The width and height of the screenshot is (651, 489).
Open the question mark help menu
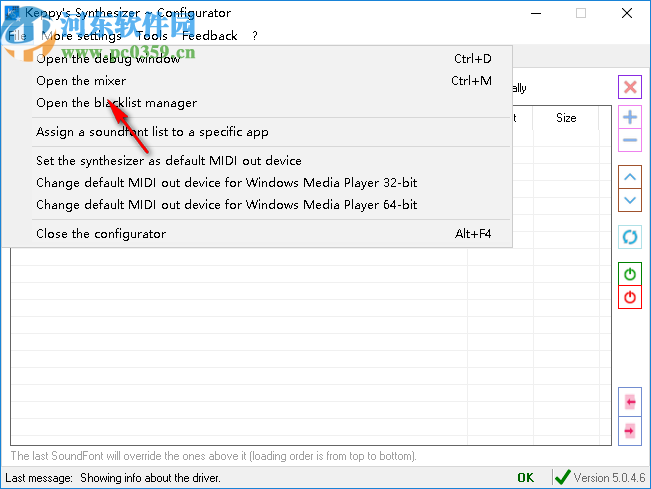(255, 36)
